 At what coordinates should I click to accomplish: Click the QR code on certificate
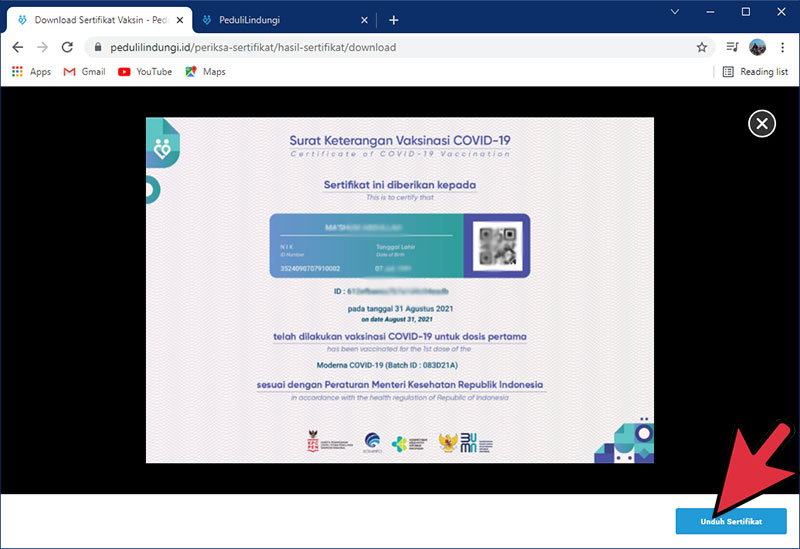[x=497, y=246]
